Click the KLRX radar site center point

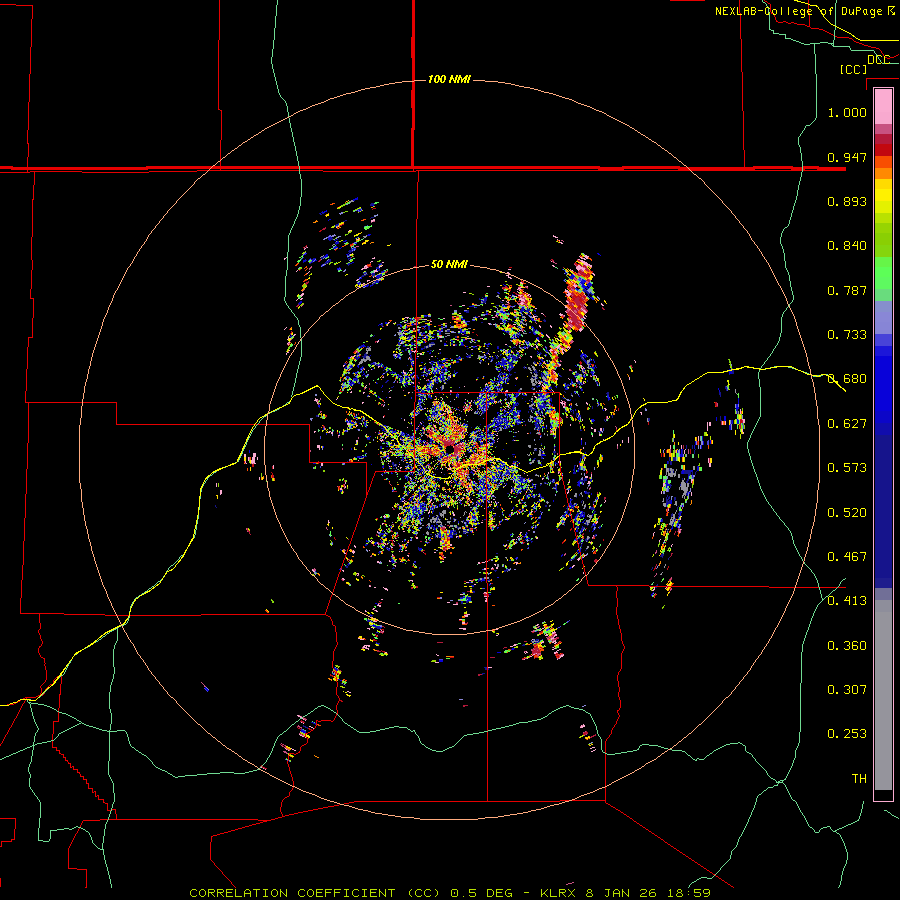click(450, 448)
